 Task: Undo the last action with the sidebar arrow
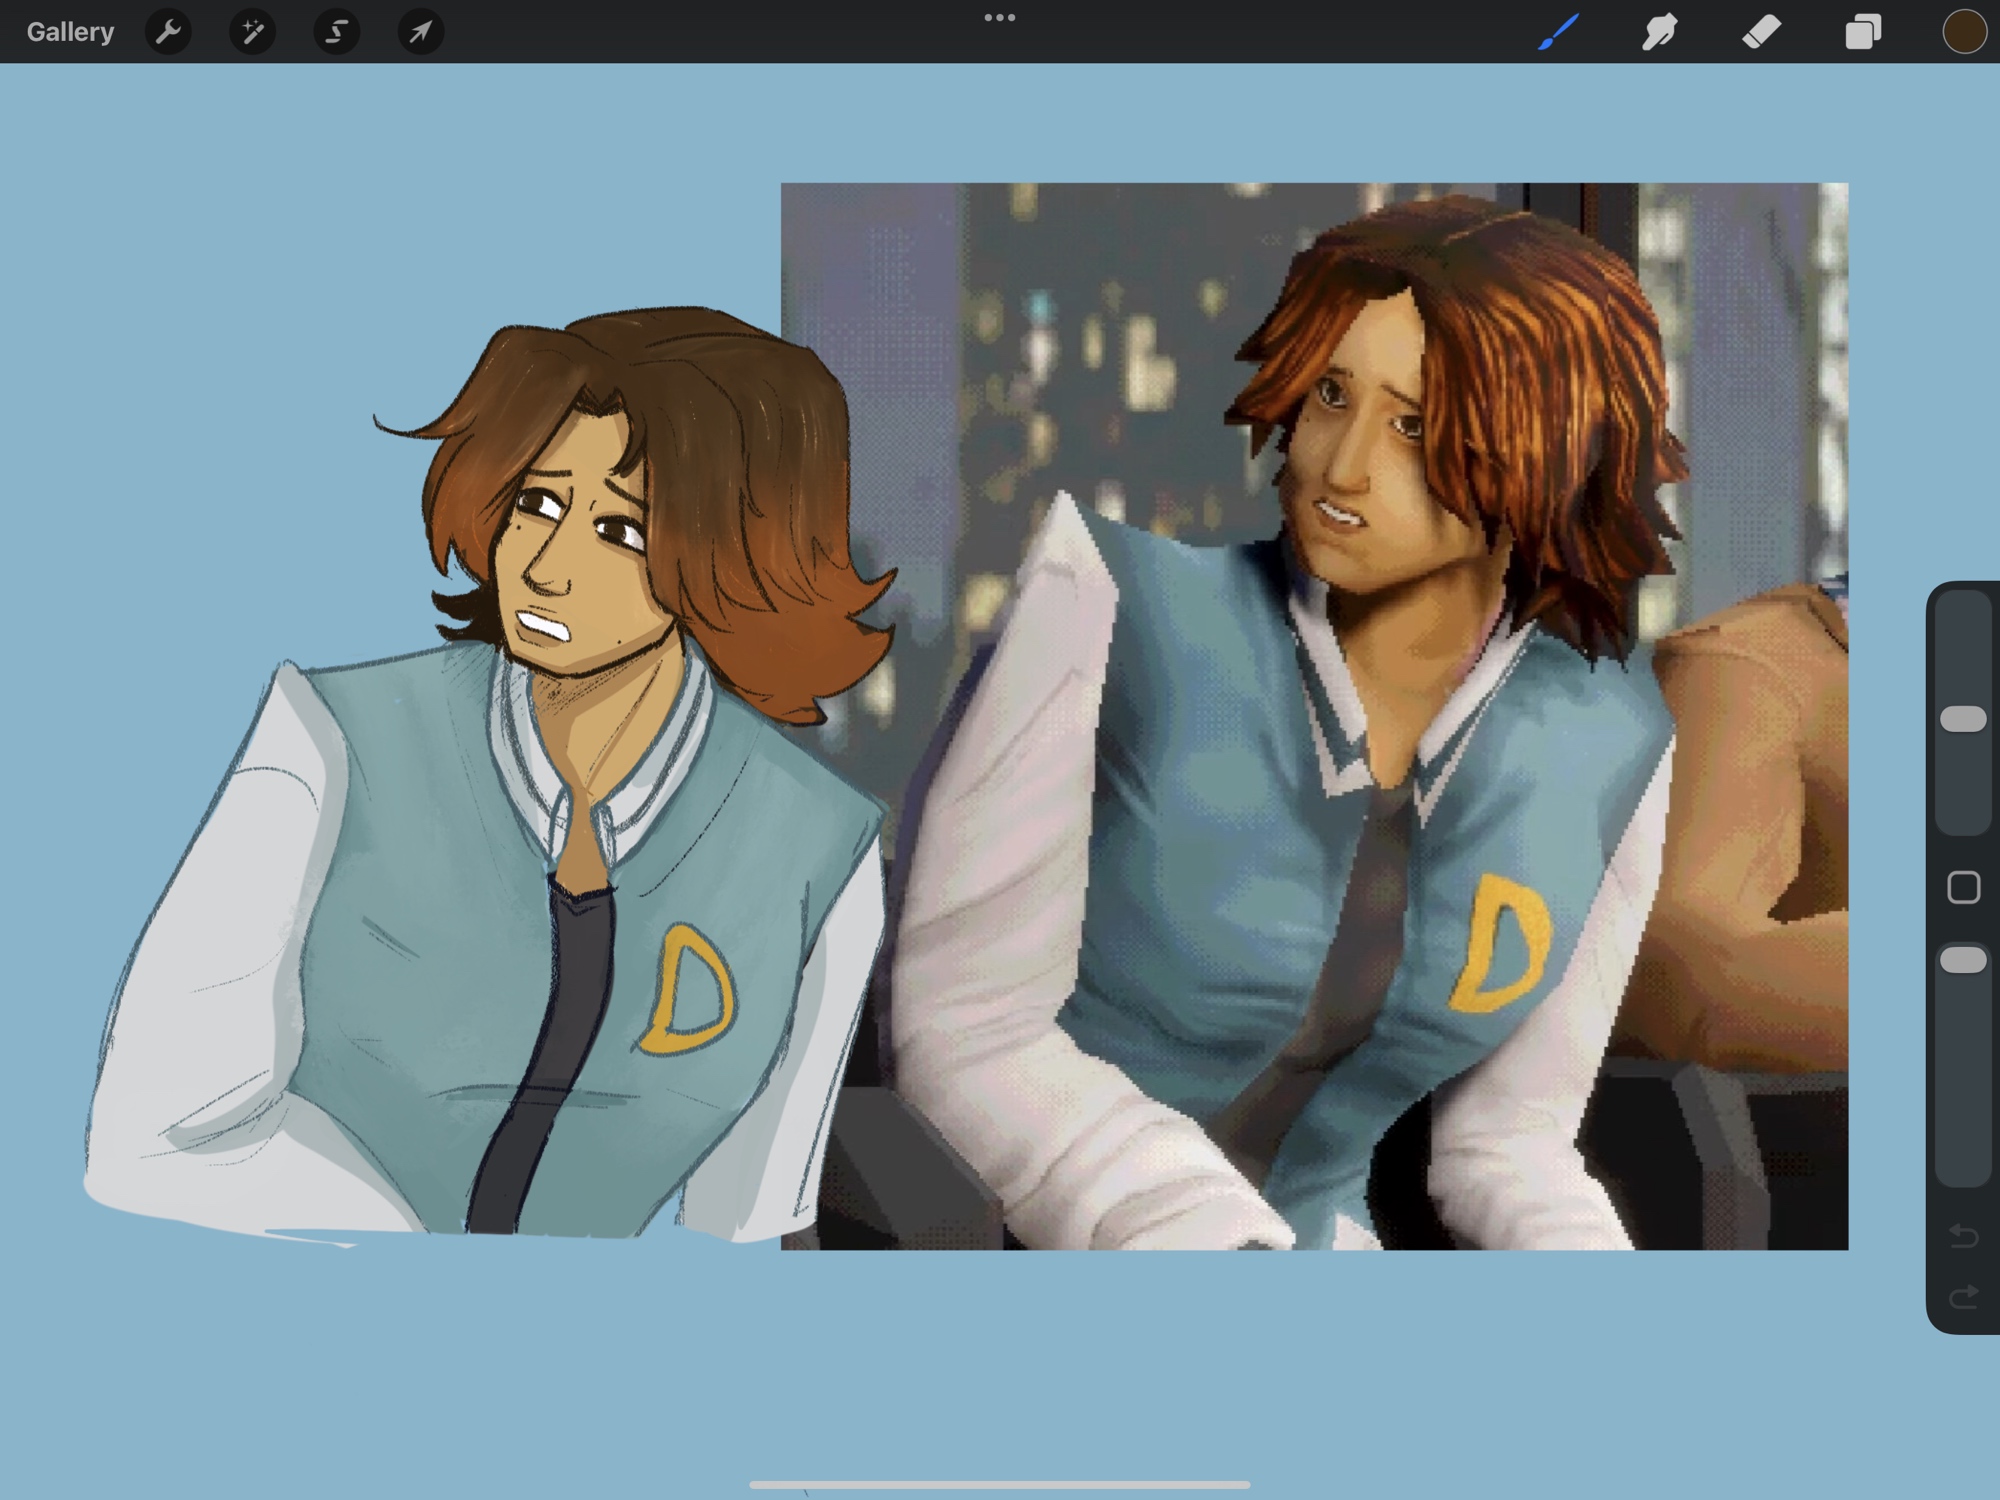point(1963,1237)
